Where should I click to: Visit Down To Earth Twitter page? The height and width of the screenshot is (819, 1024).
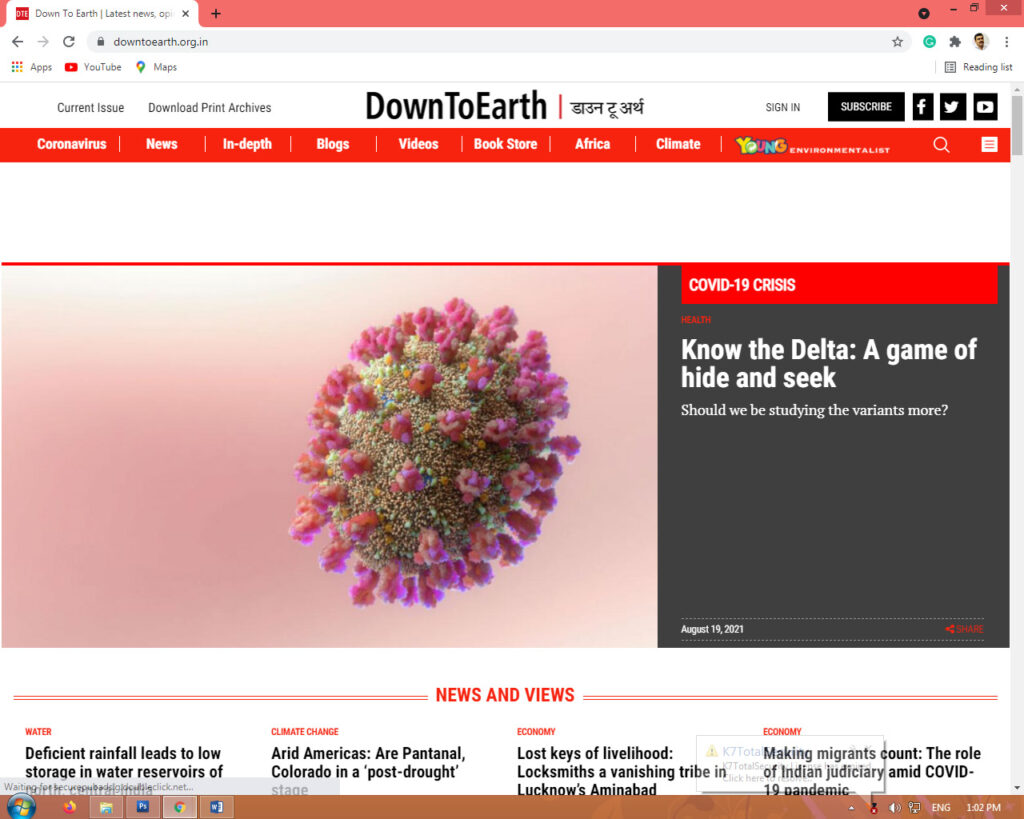pos(953,106)
